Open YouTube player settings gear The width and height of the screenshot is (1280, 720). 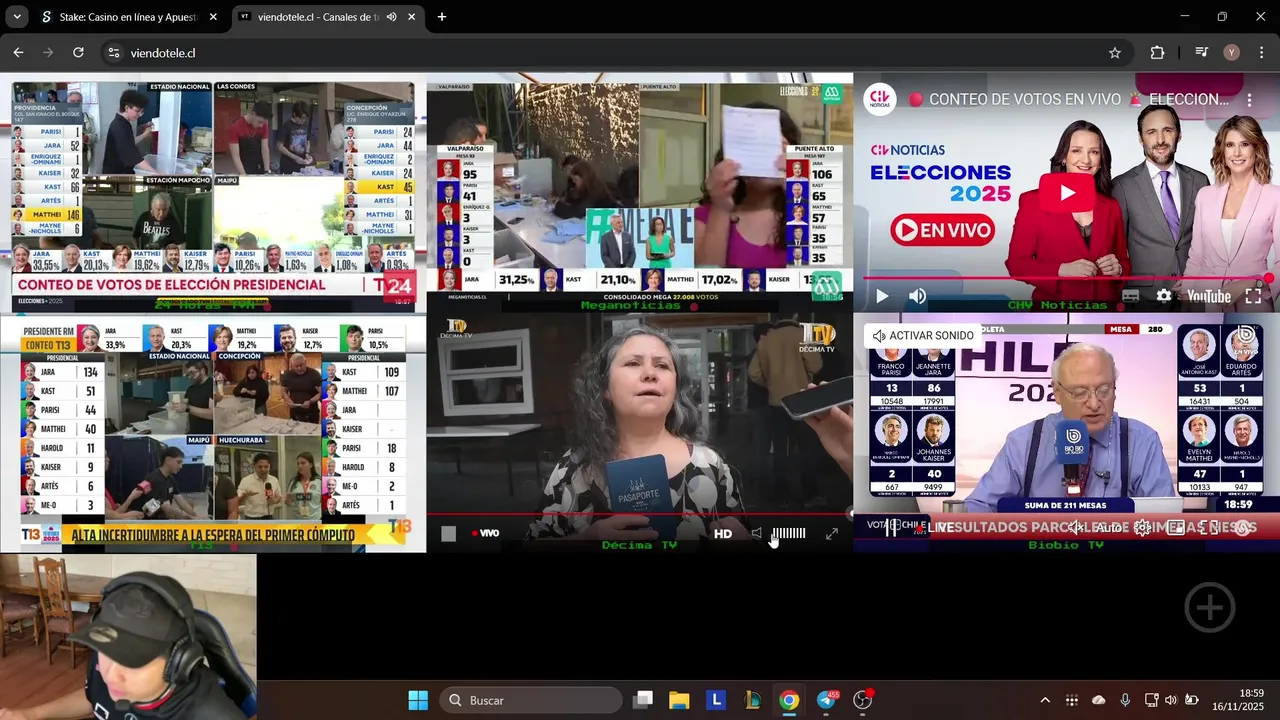click(x=1164, y=296)
